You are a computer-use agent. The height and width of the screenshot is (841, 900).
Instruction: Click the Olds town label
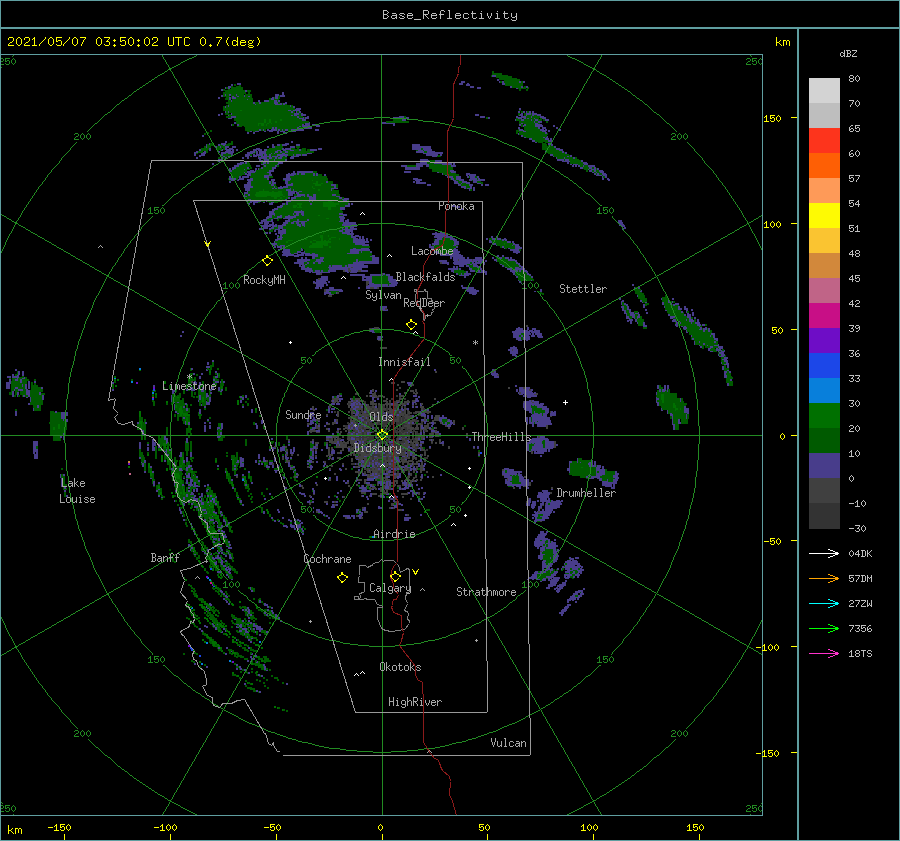coord(381,417)
